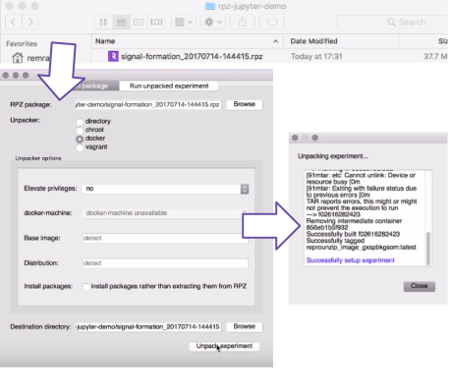Browse for RPZ package
The width and height of the screenshot is (450, 372).
tap(244, 104)
